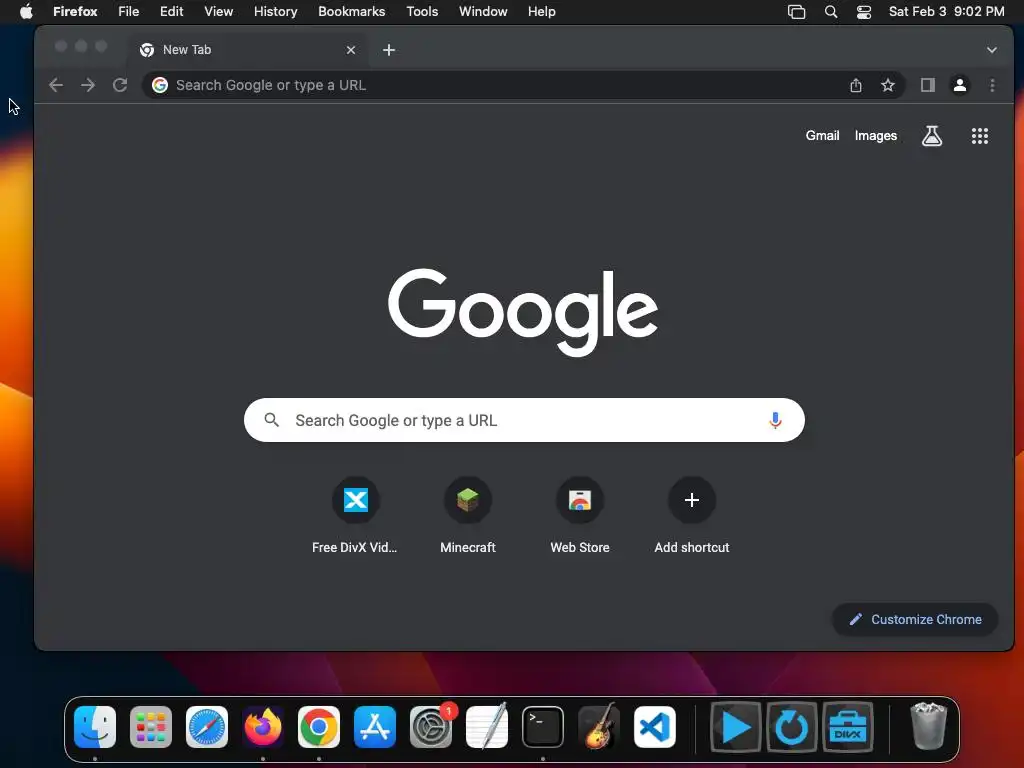Image resolution: width=1024 pixels, height=768 pixels.
Task: Open the Bookmarks menu
Action: click(351, 11)
